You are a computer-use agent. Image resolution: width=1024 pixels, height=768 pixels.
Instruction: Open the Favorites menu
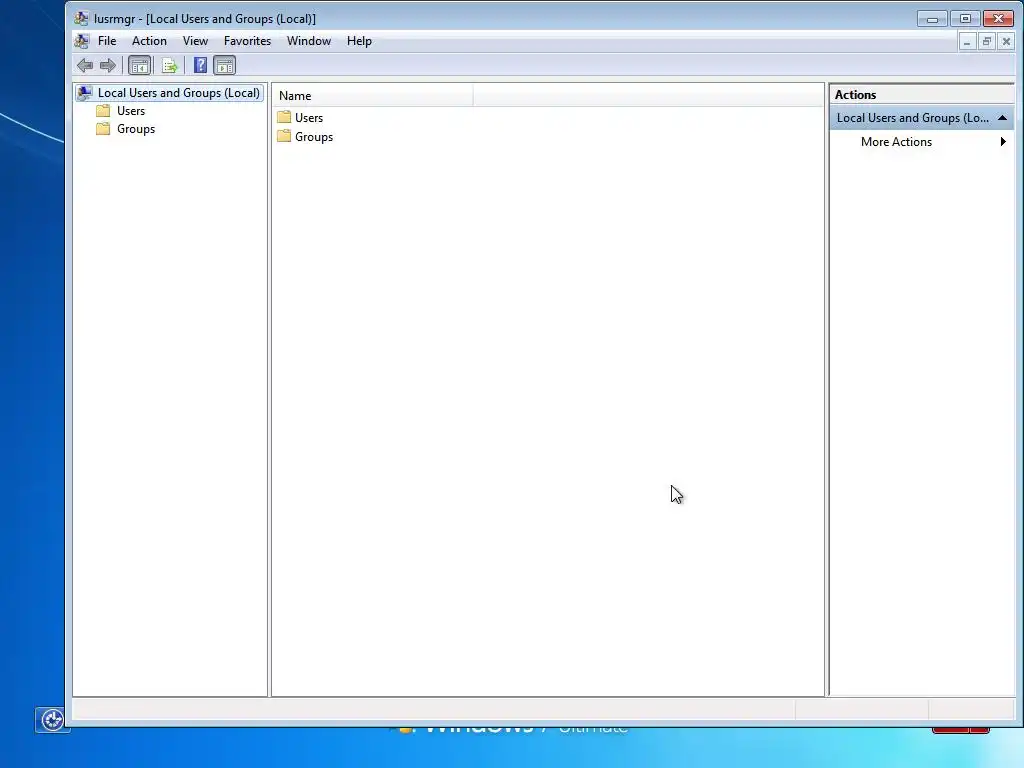coord(248,41)
